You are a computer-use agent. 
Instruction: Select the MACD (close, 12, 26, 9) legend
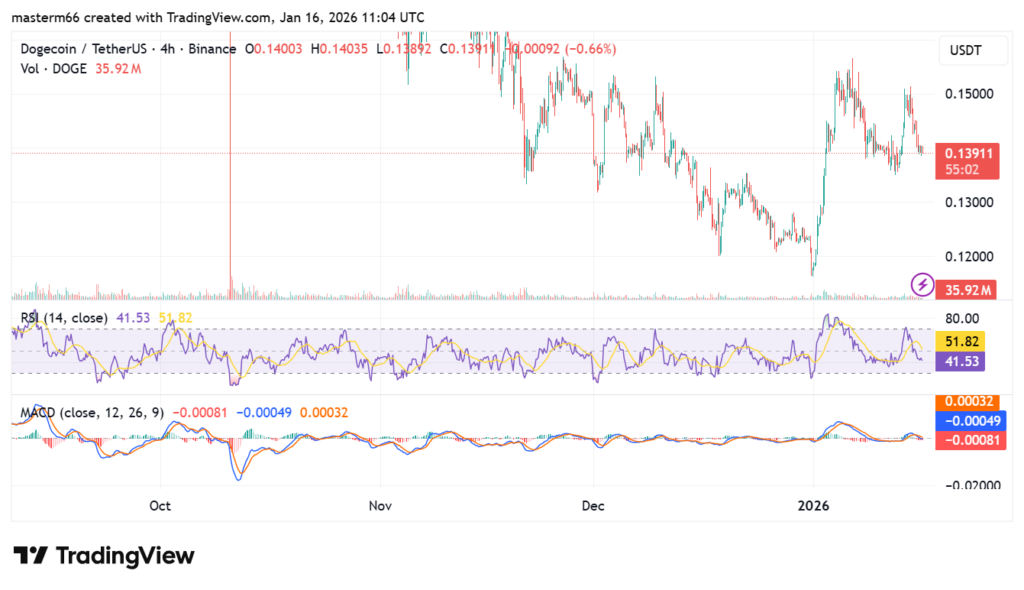[x=92, y=413]
